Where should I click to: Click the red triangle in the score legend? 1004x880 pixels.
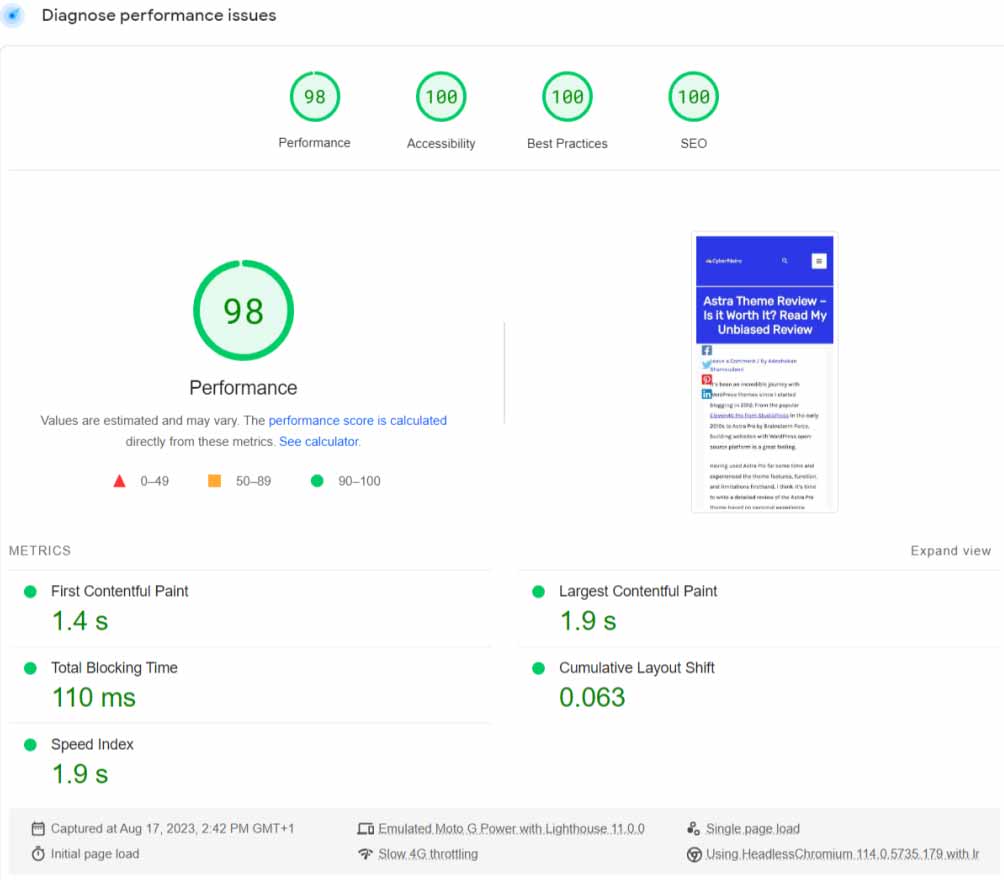[x=119, y=481]
